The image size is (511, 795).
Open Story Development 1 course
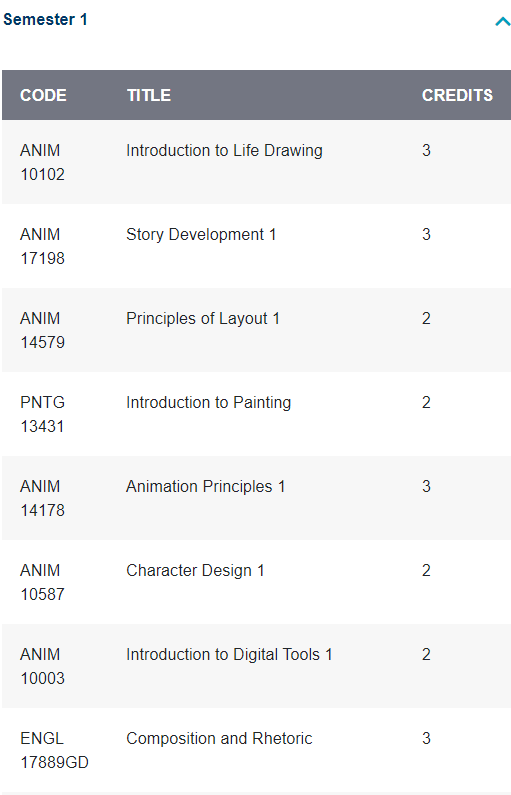[201, 235]
